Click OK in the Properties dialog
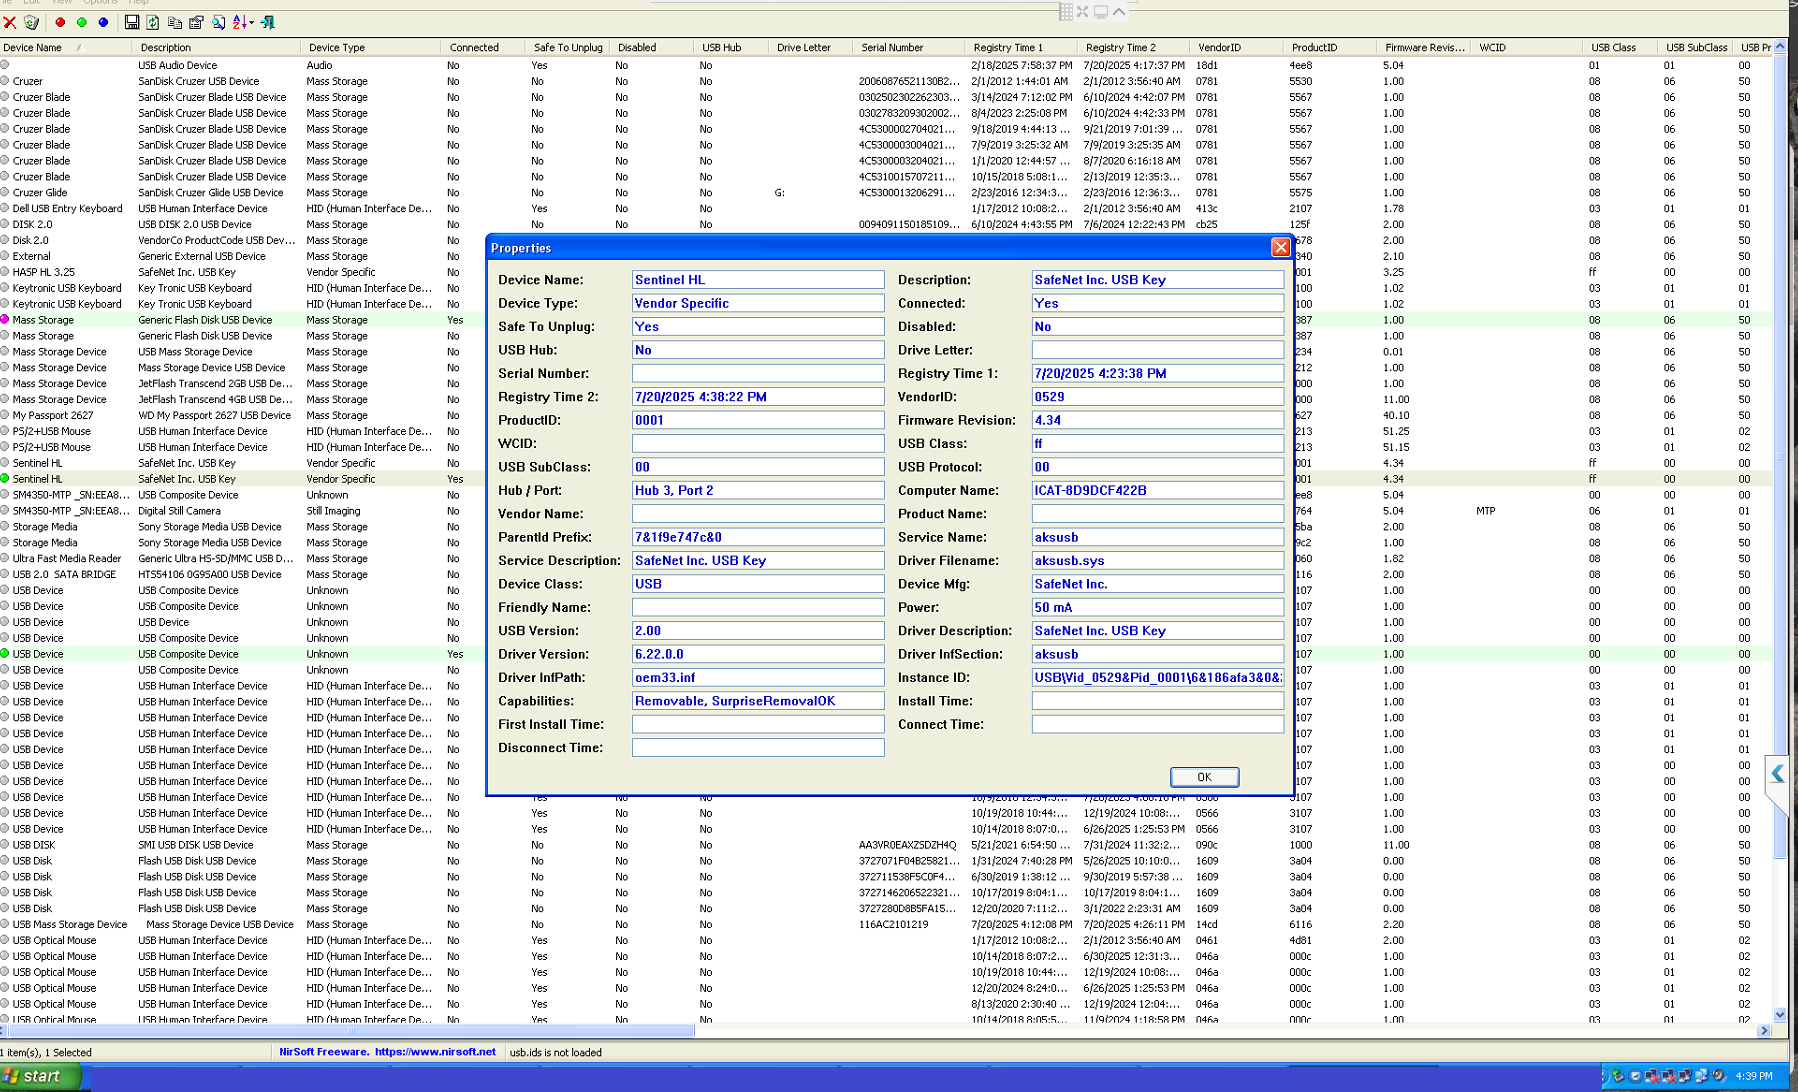The height and width of the screenshot is (1092, 1798). click(x=1204, y=777)
